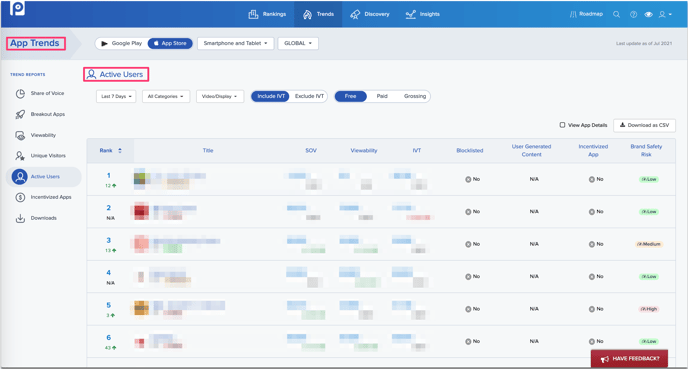Click Incentivized Apps dollar icon
The image size is (688, 369).
20,197
